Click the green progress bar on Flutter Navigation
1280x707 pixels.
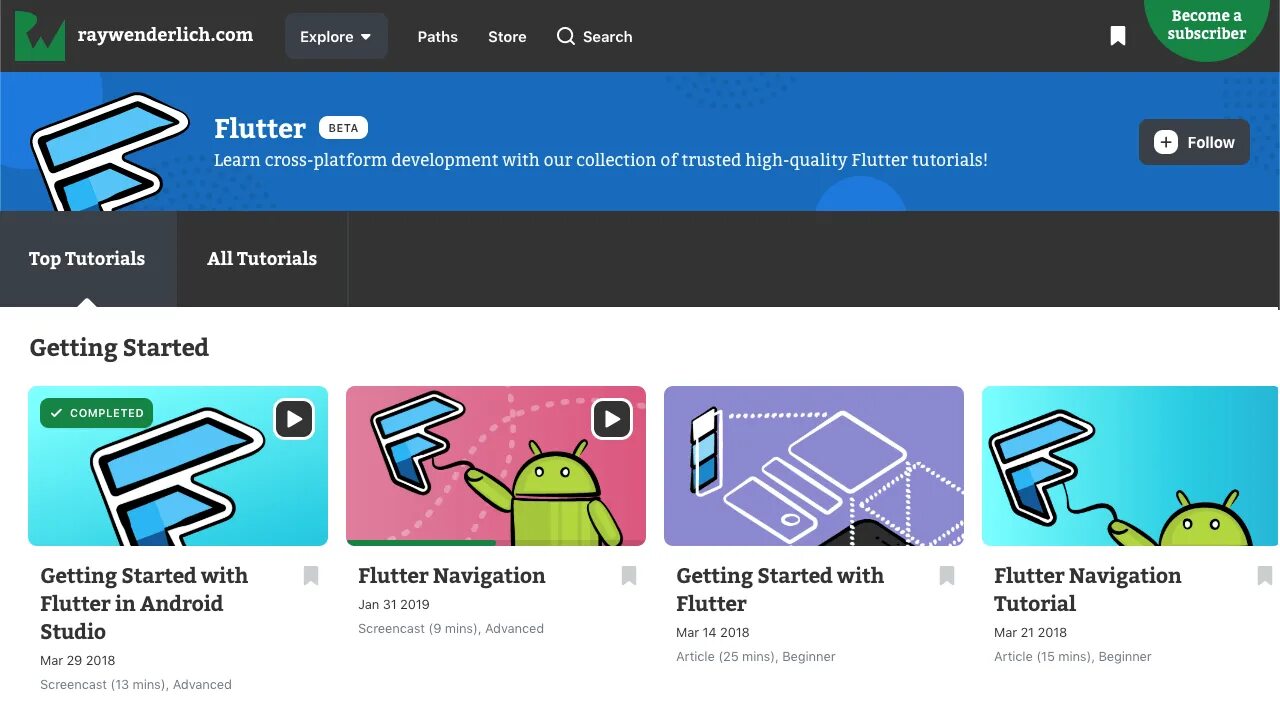pos(421,543)
